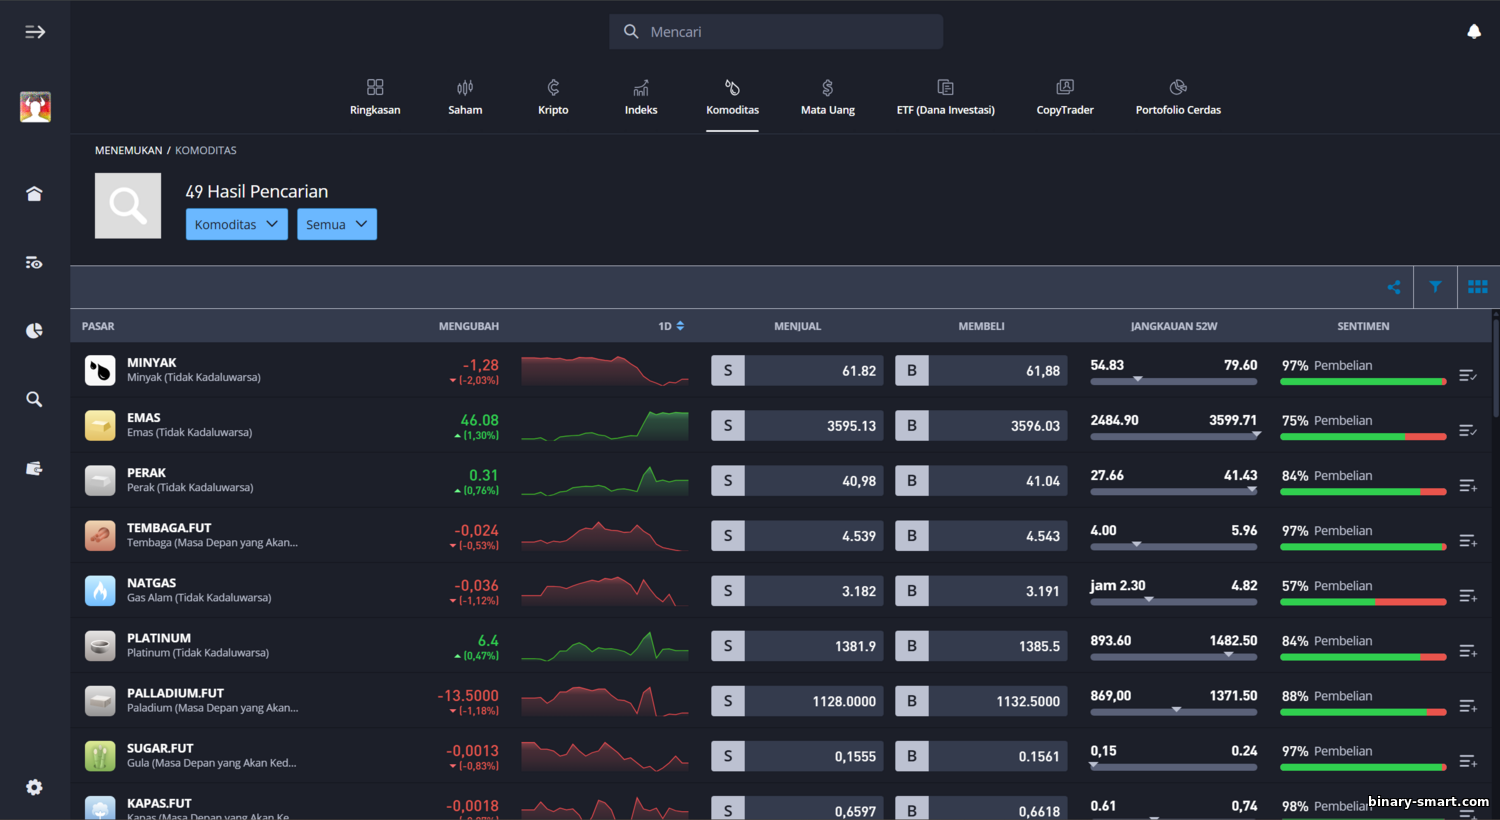This screenshot has width=1500, height=820.
Task: Open the notifications bell
Action: pos(1473,32)
